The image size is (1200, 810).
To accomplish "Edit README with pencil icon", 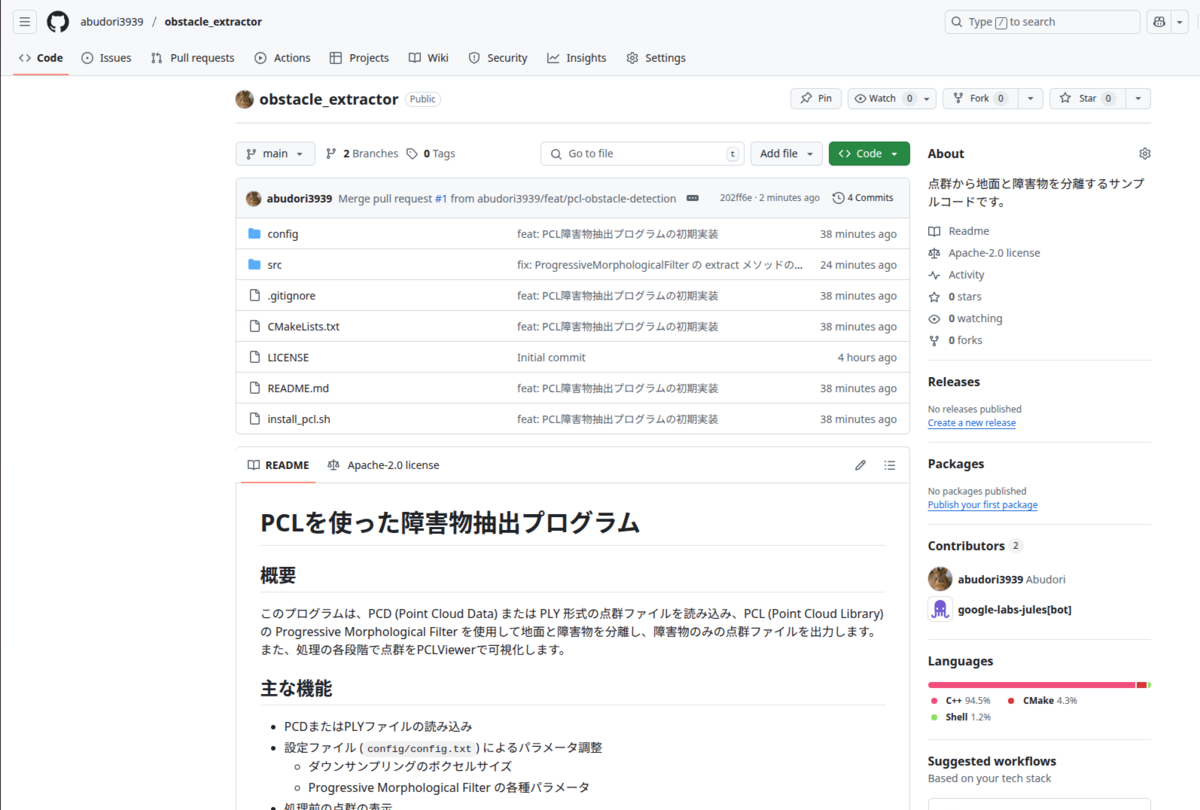I will click(860, 465).
